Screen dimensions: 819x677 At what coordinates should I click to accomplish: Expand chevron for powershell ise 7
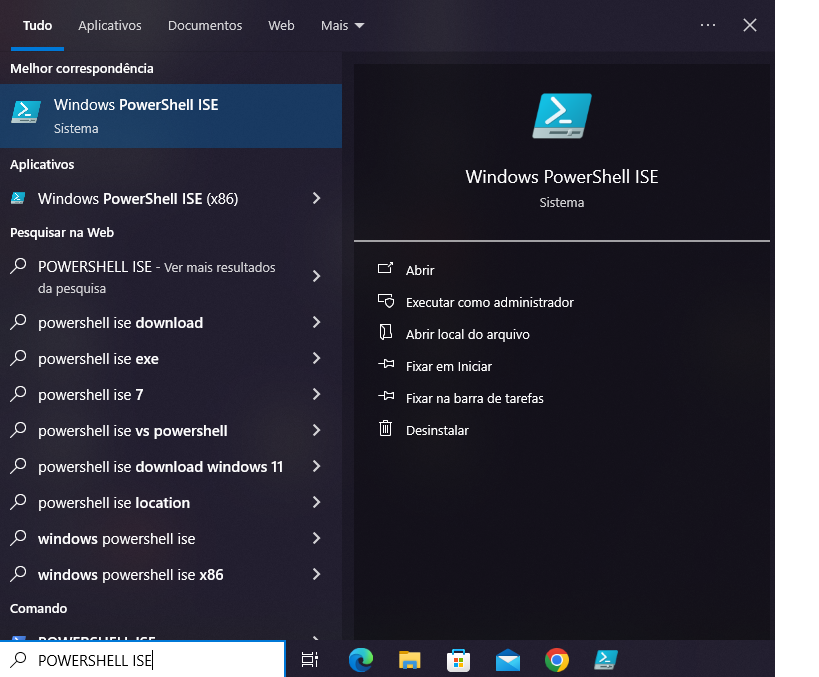[316, 394]
